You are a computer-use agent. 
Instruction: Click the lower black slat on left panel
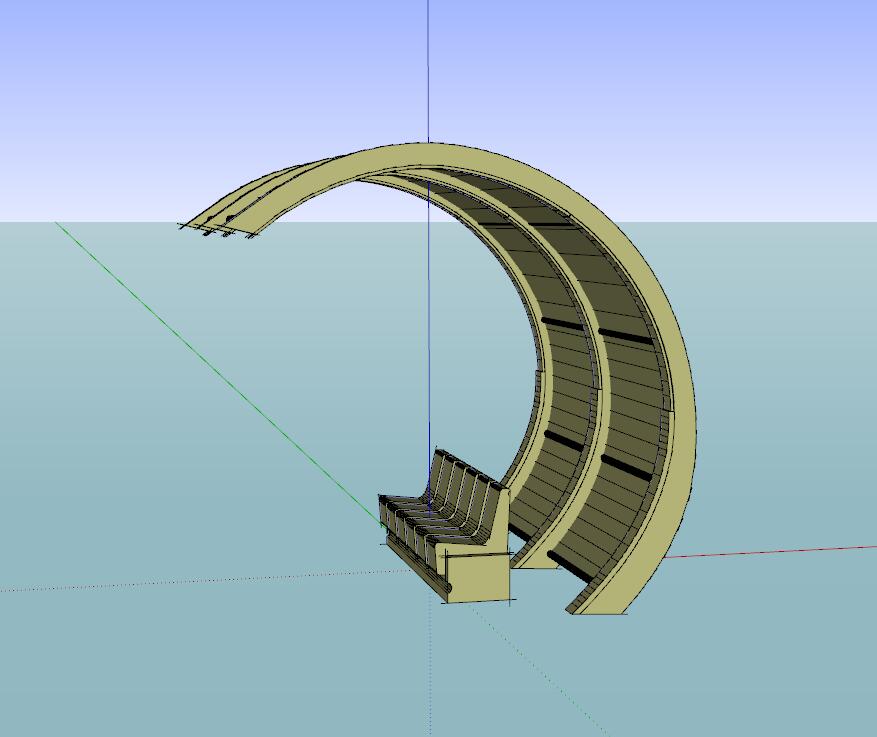click(x=562, y=440)
